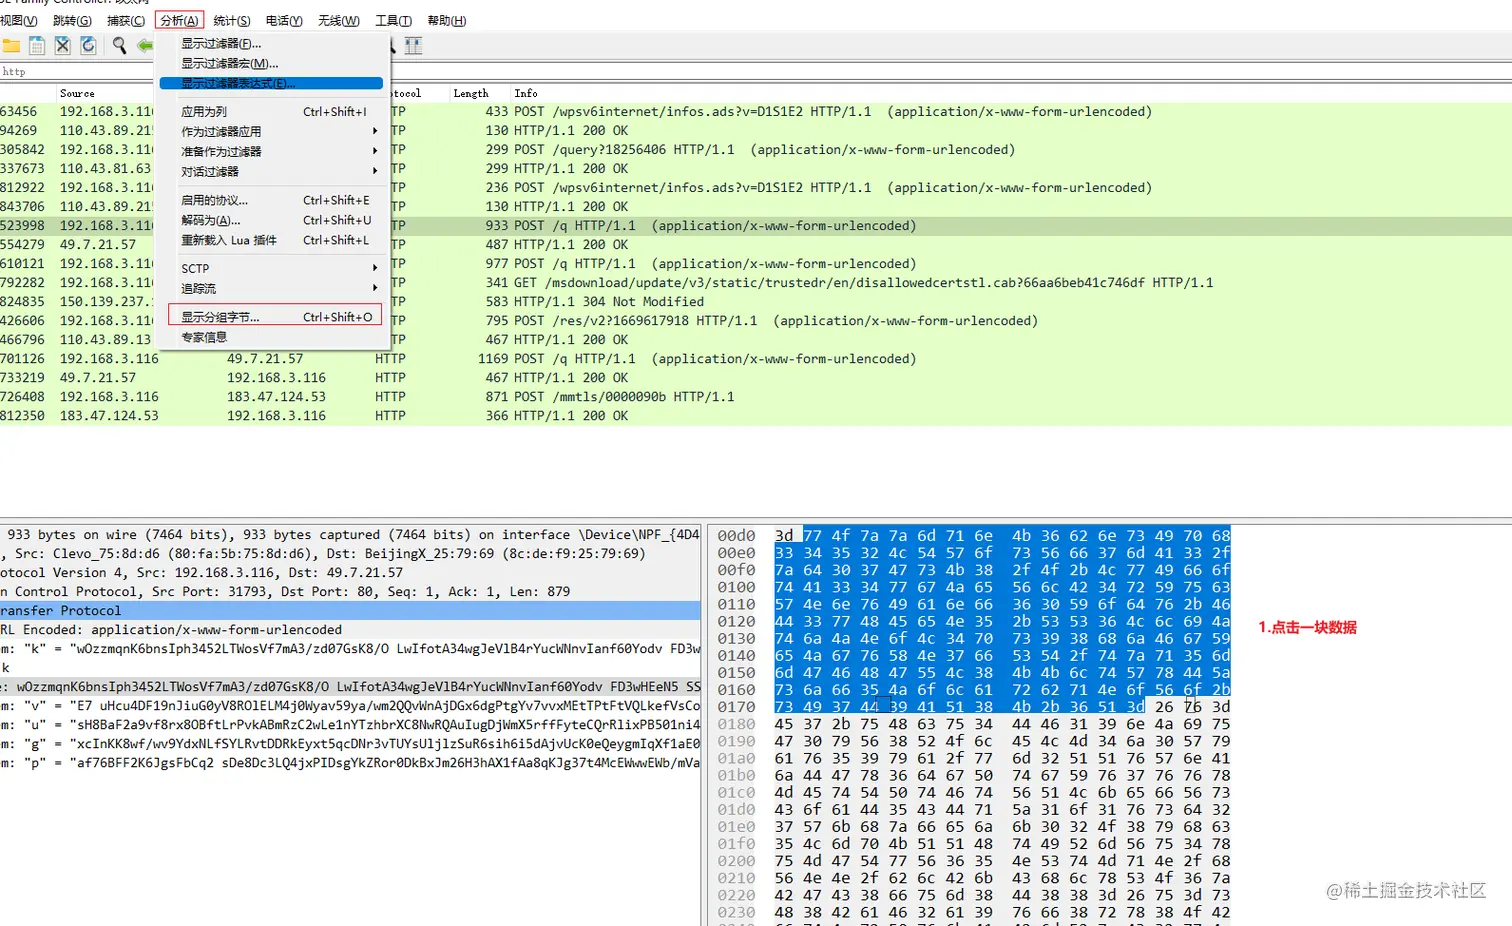Select the new file icon on toolbar

pos(38,45)
